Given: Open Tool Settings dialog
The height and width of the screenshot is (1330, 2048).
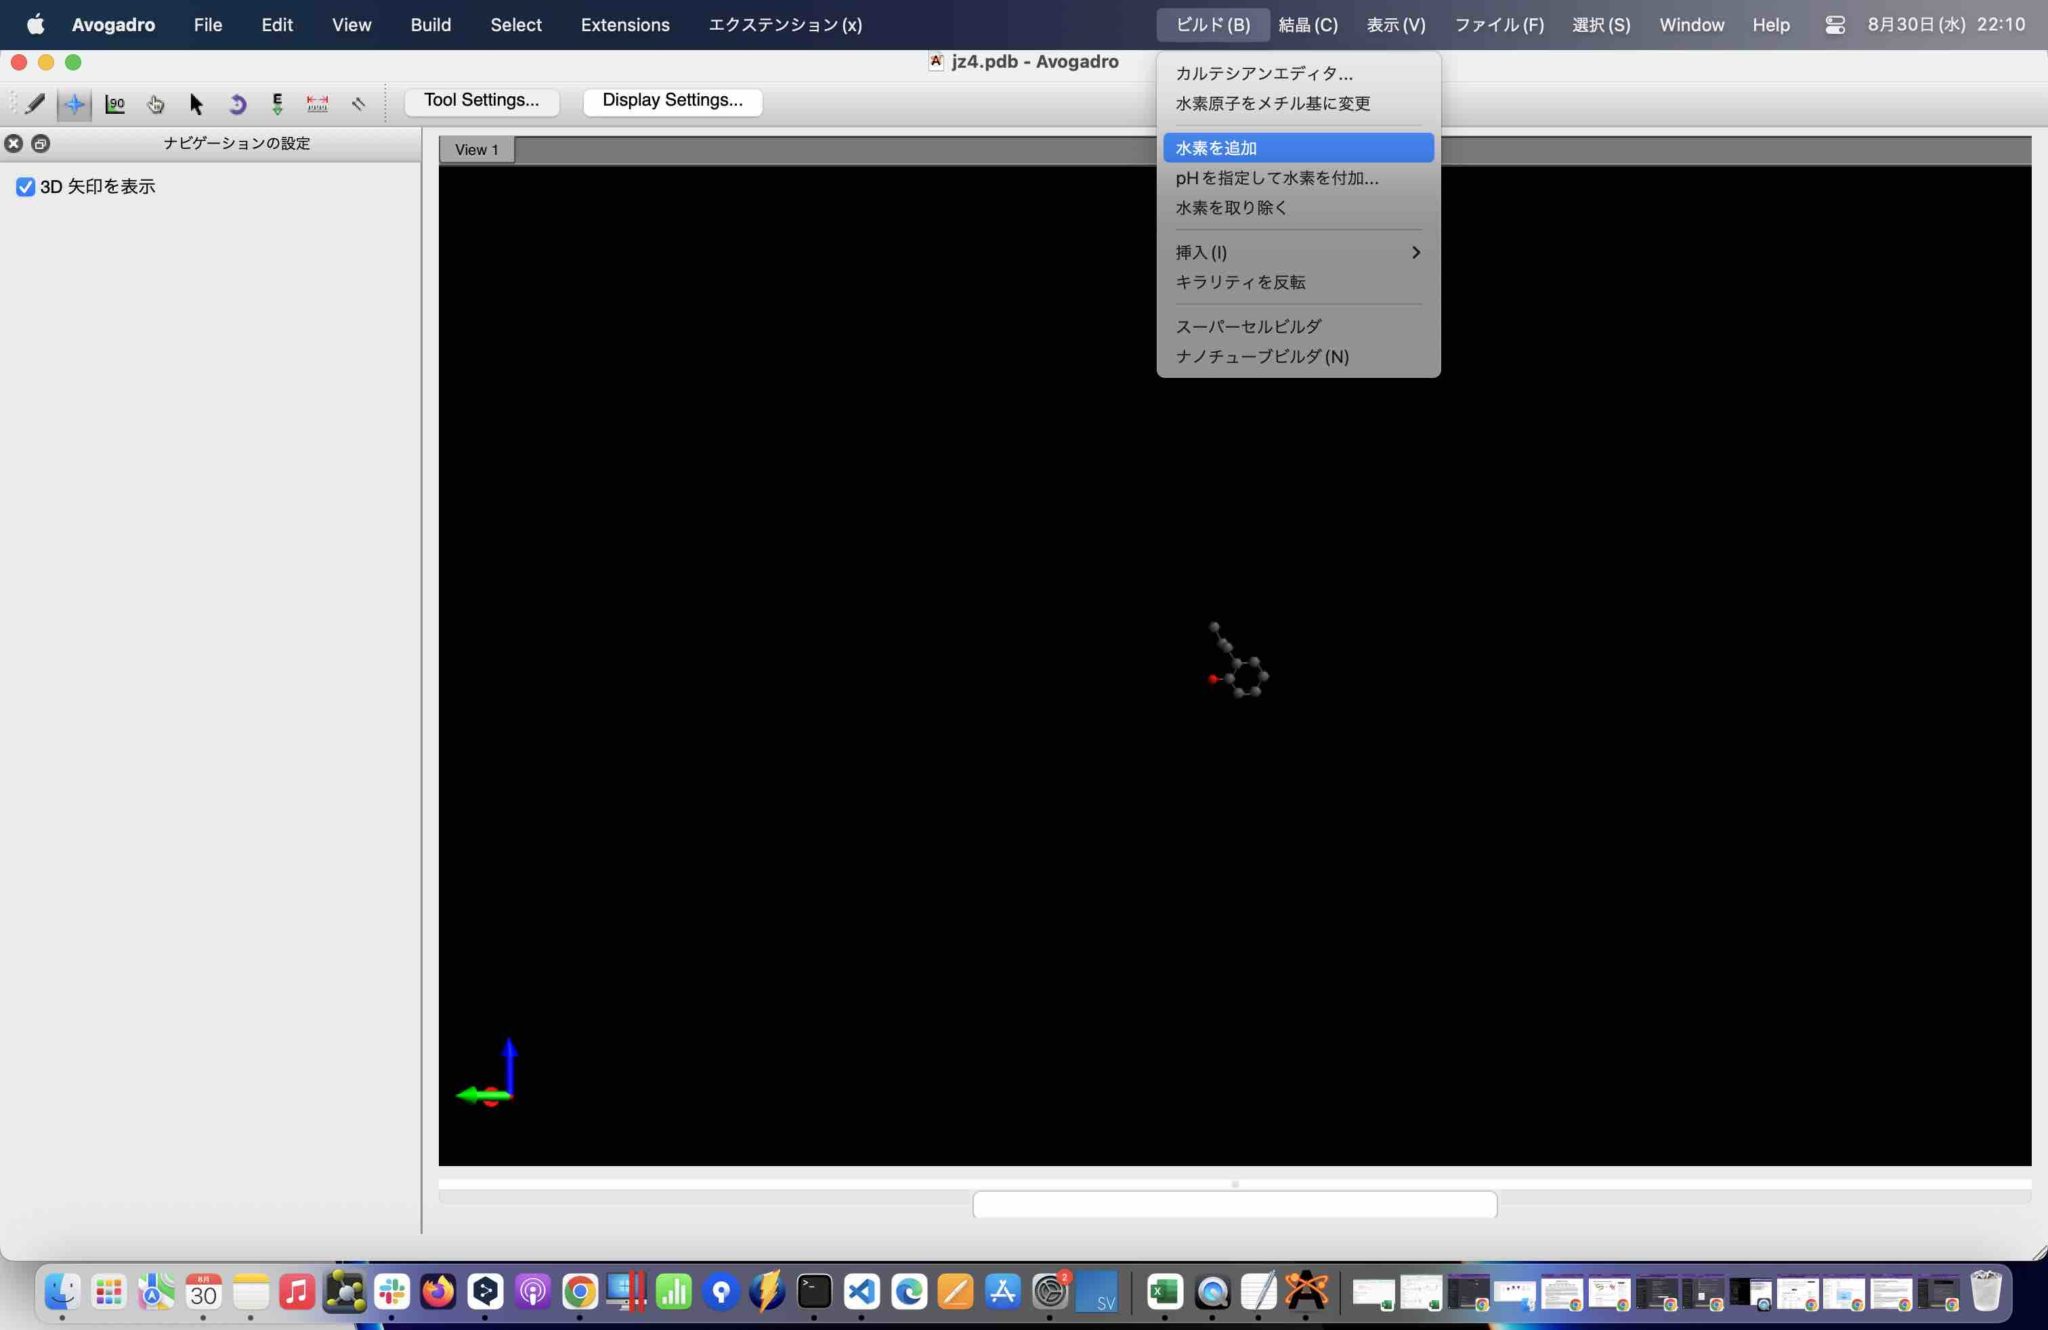Looking at the screenshot, I should (x=481, y=100).
